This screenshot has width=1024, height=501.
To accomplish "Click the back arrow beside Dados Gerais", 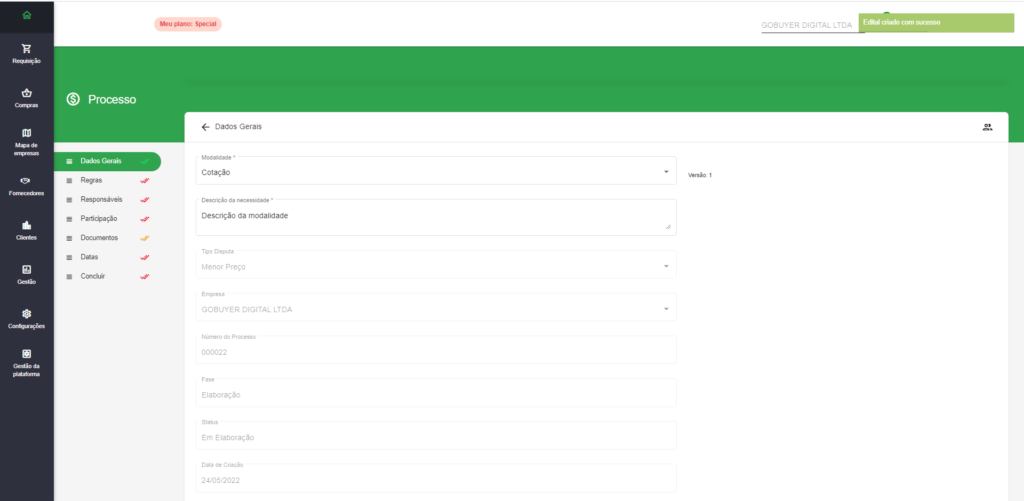I will pos(206,127).
